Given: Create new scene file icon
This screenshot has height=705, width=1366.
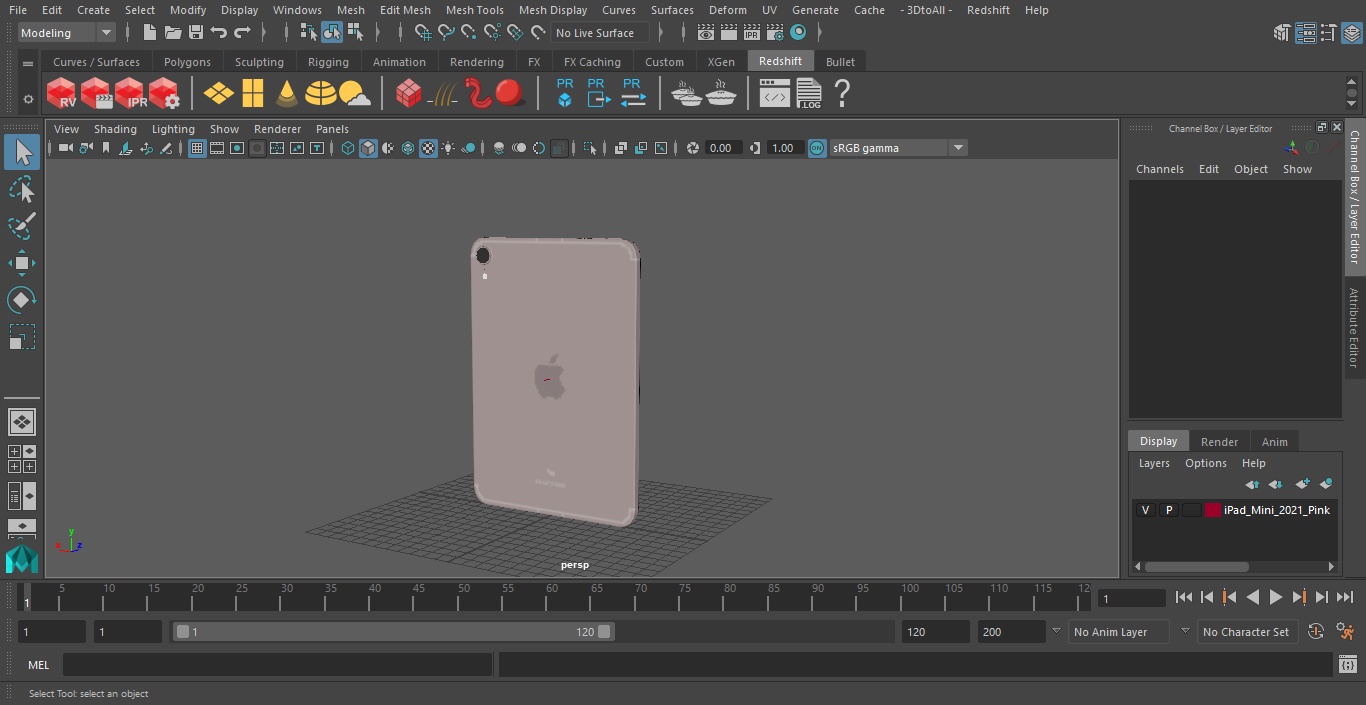Looking at the screenshot, I should (149, 33).
